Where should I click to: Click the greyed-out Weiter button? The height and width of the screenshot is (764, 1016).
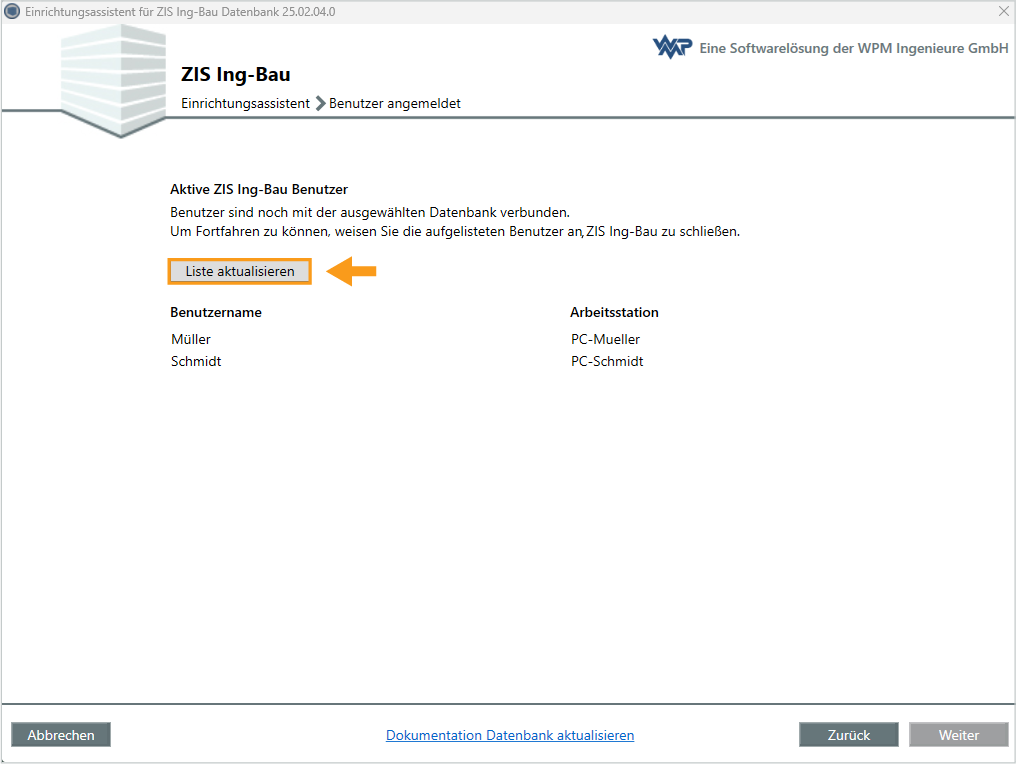click(959, 735)
